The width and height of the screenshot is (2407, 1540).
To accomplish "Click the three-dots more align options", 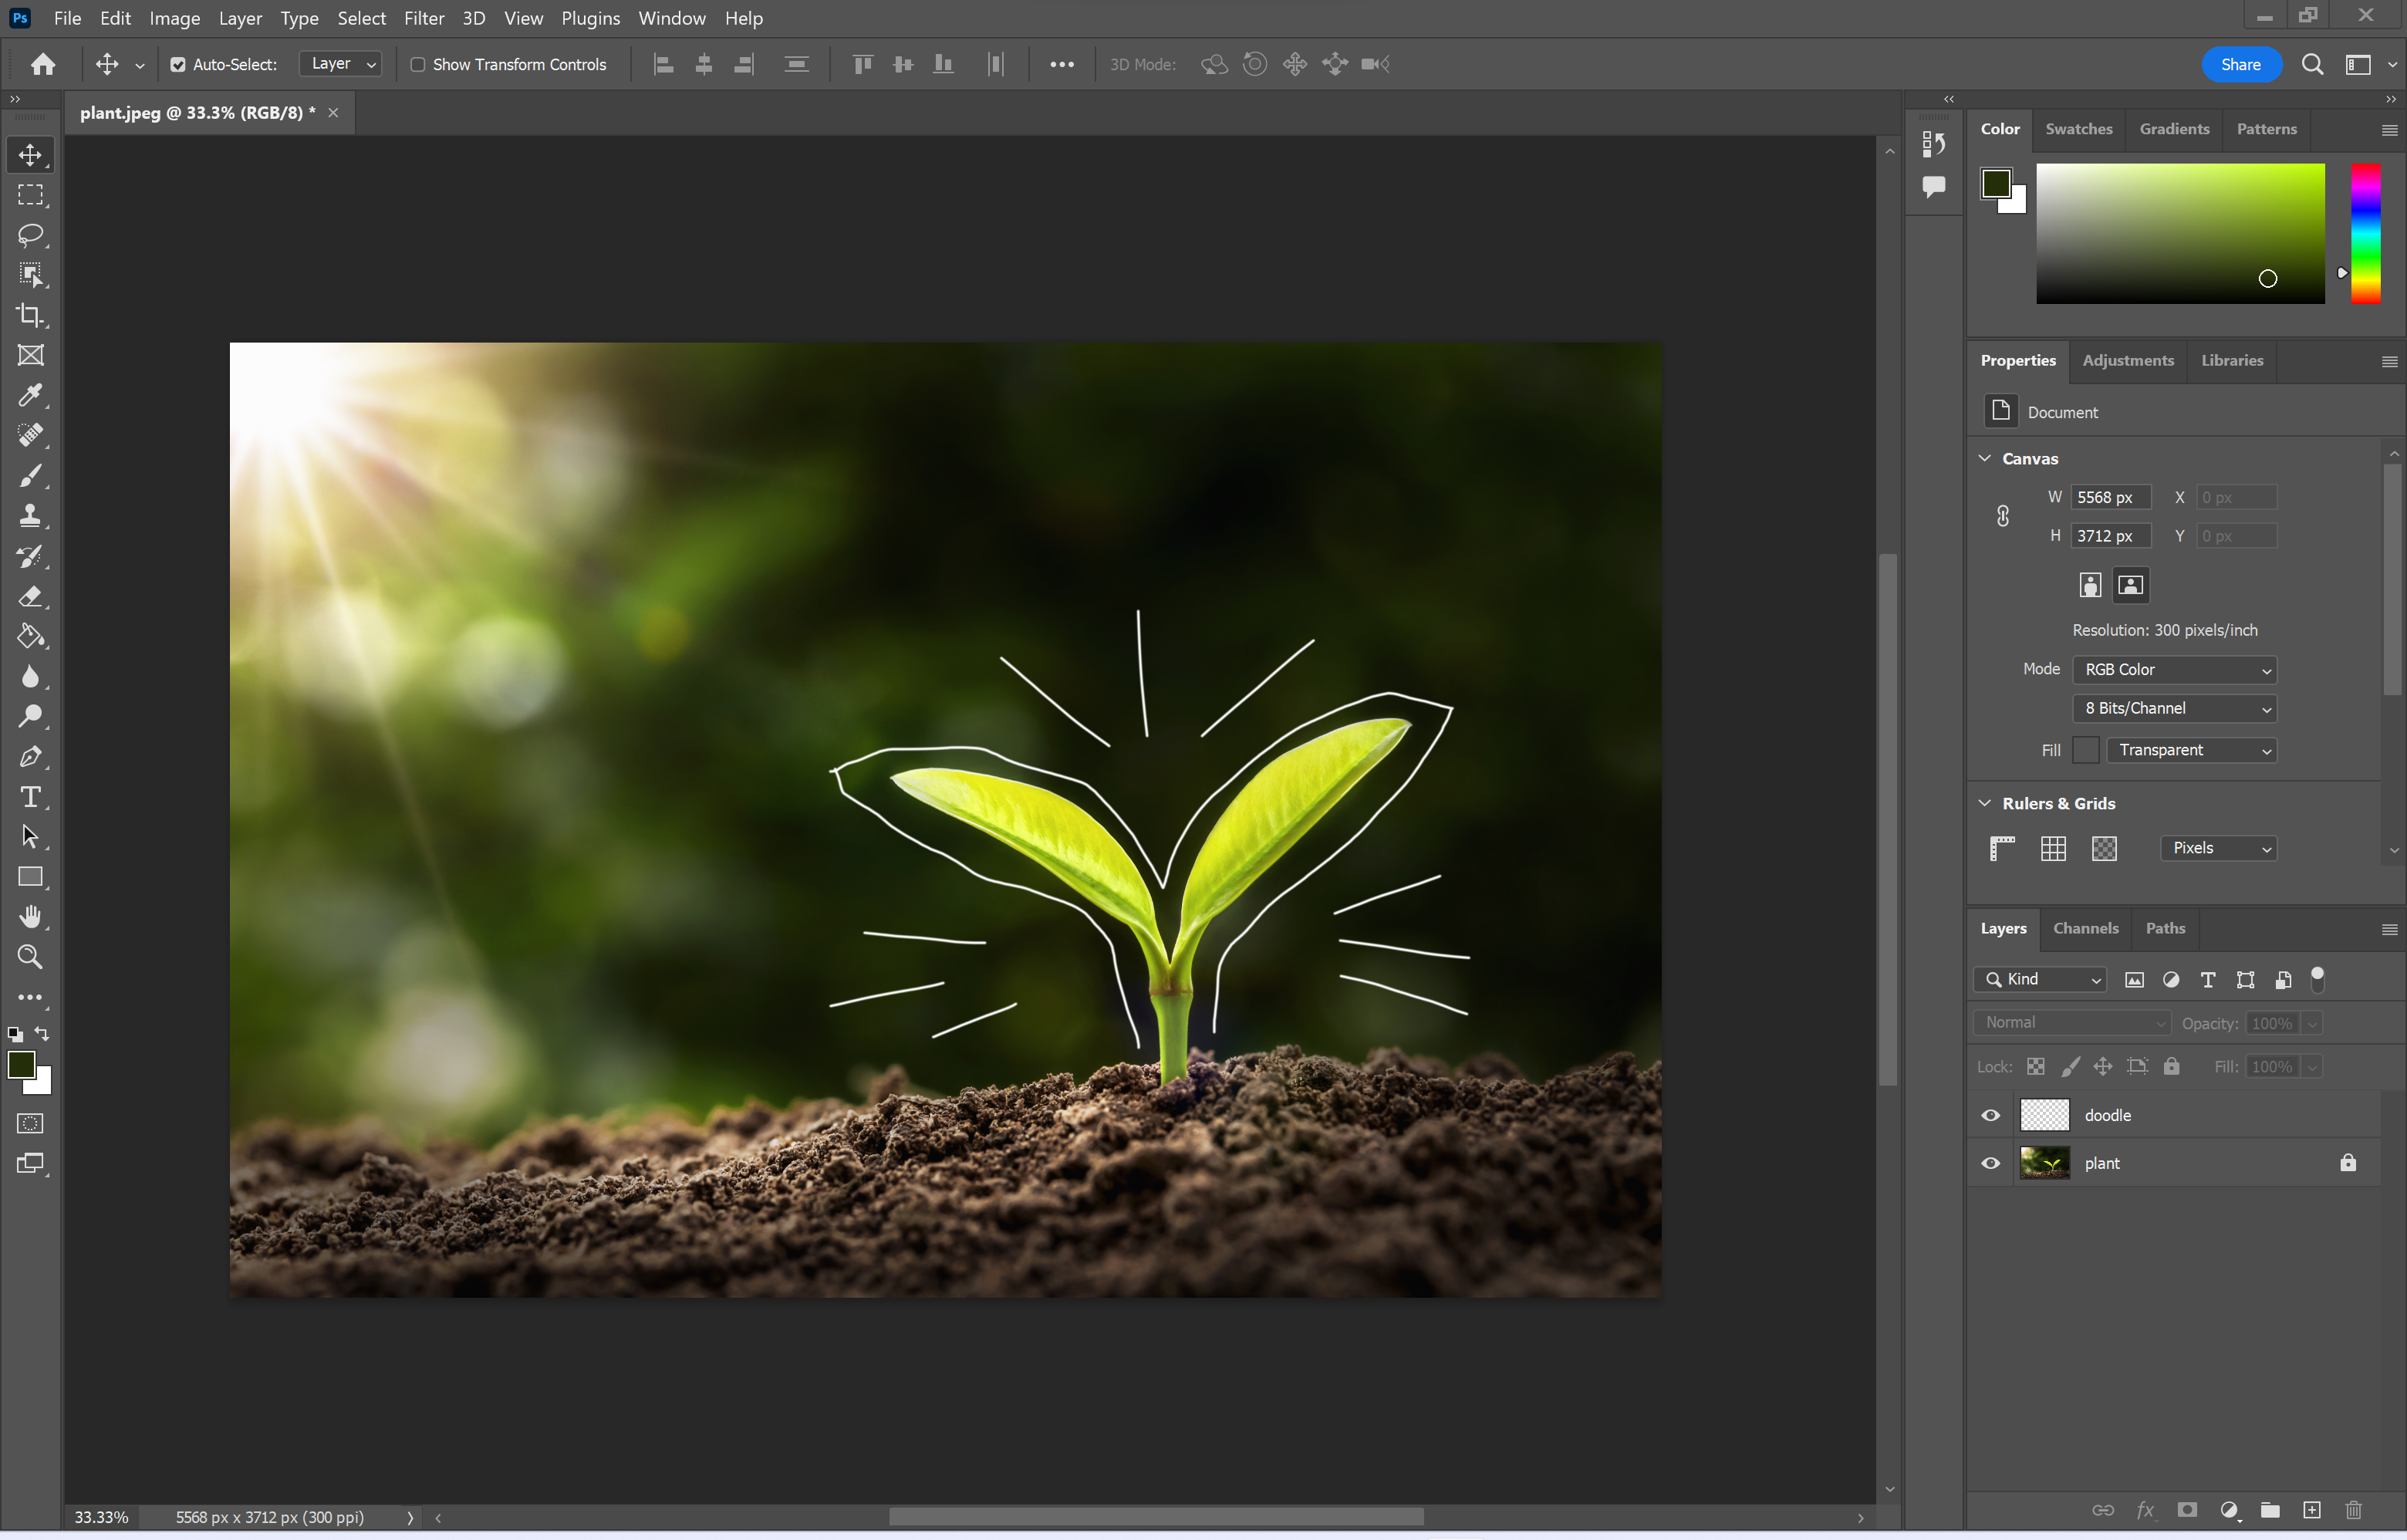I will pyautogui.click(x=1062, y=64).
